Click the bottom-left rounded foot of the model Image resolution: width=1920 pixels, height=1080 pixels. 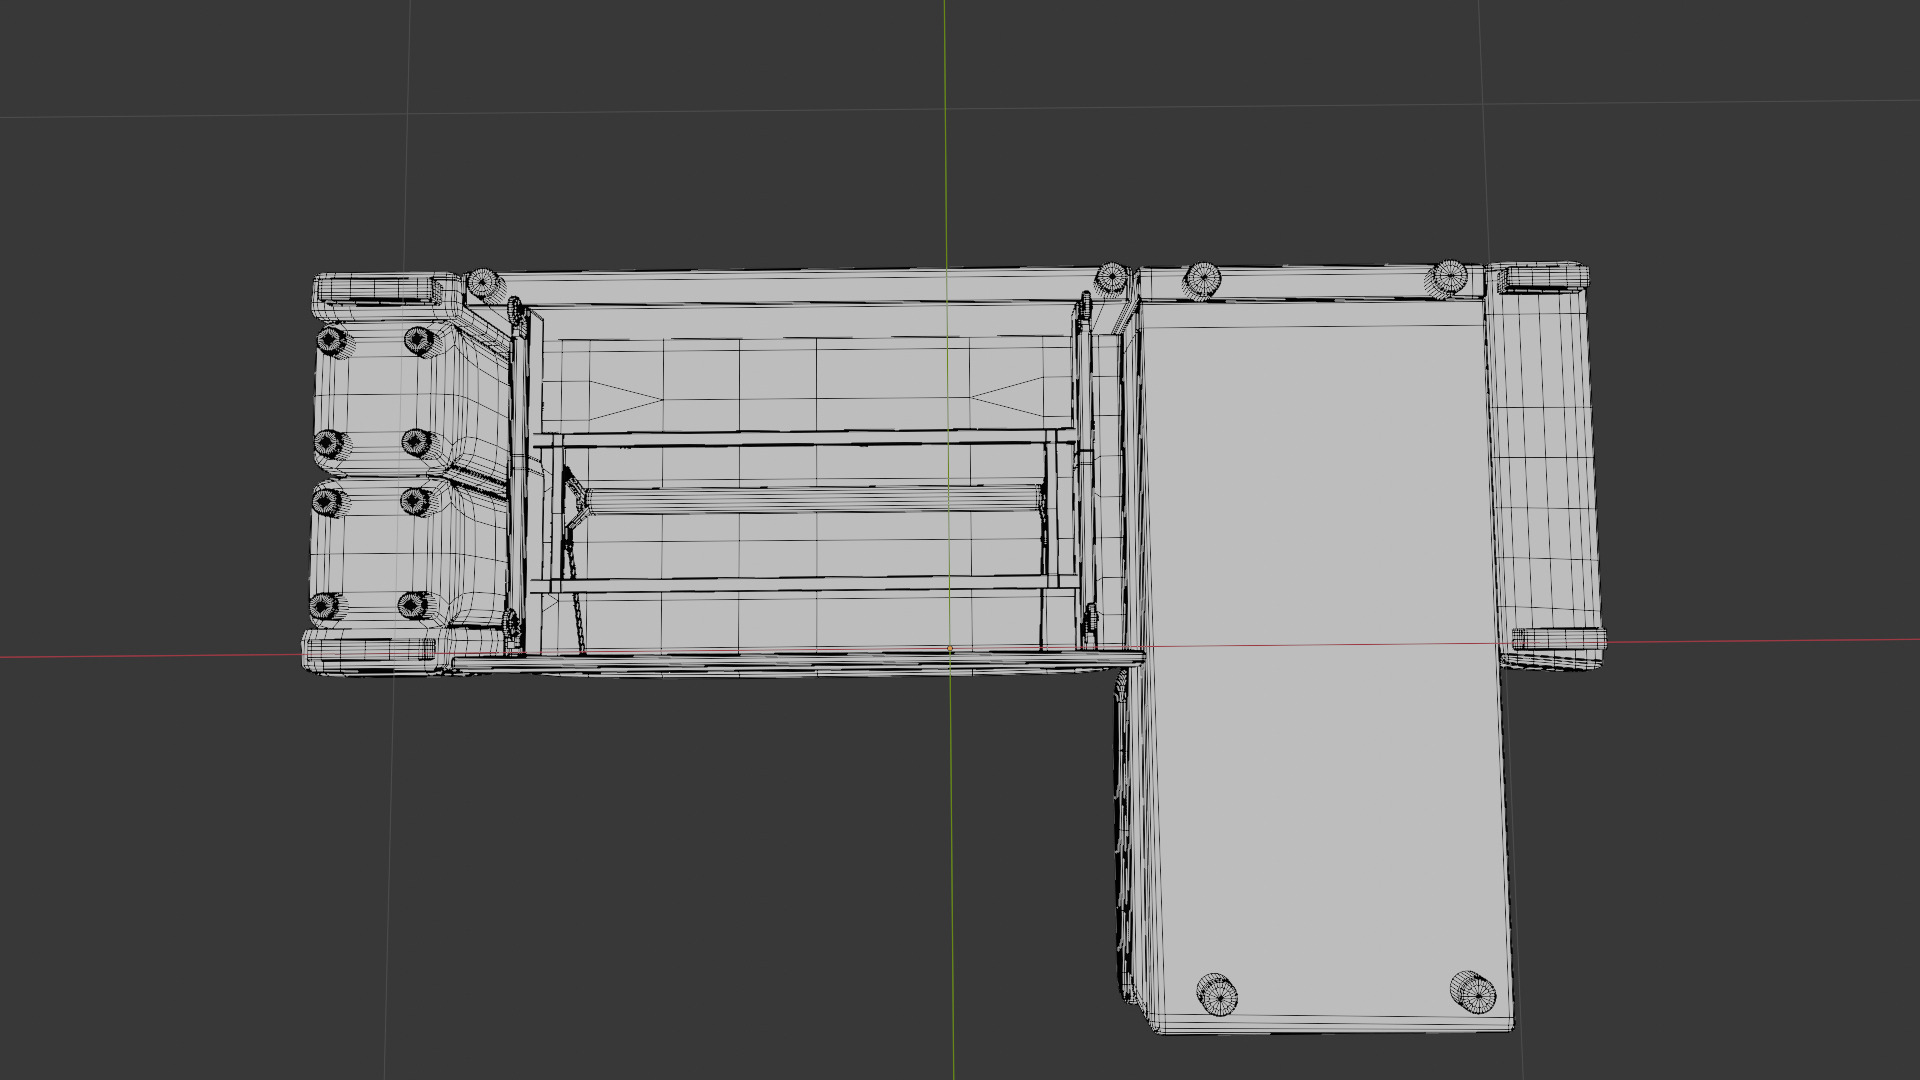tap(370, 650)
